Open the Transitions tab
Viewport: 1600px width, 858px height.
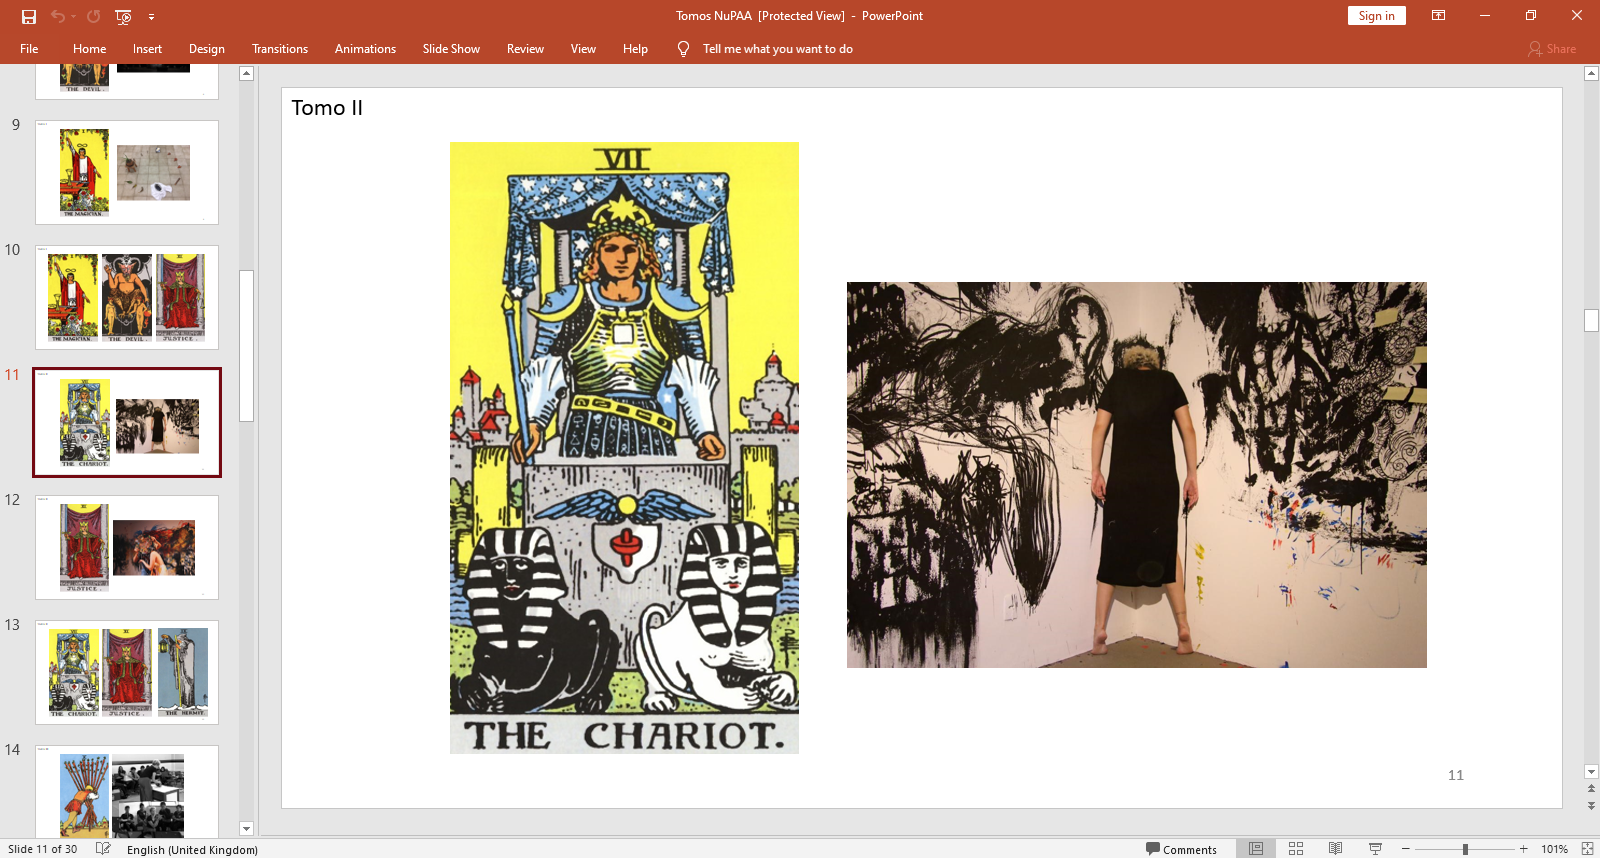279,49
